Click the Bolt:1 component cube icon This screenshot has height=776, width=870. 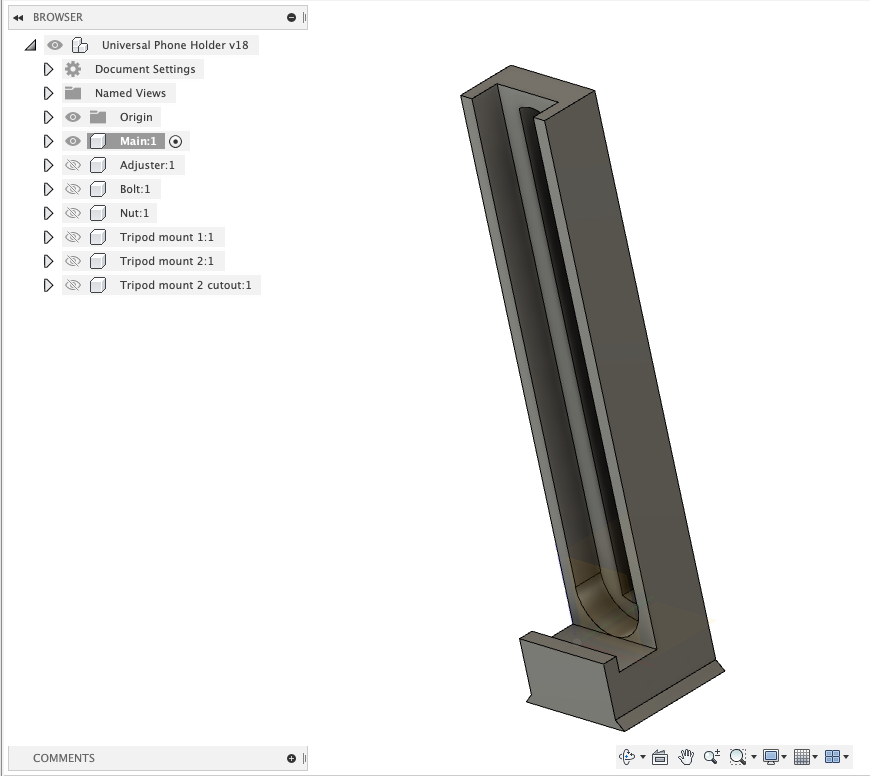pyautogui.click(x=98, y=189)
